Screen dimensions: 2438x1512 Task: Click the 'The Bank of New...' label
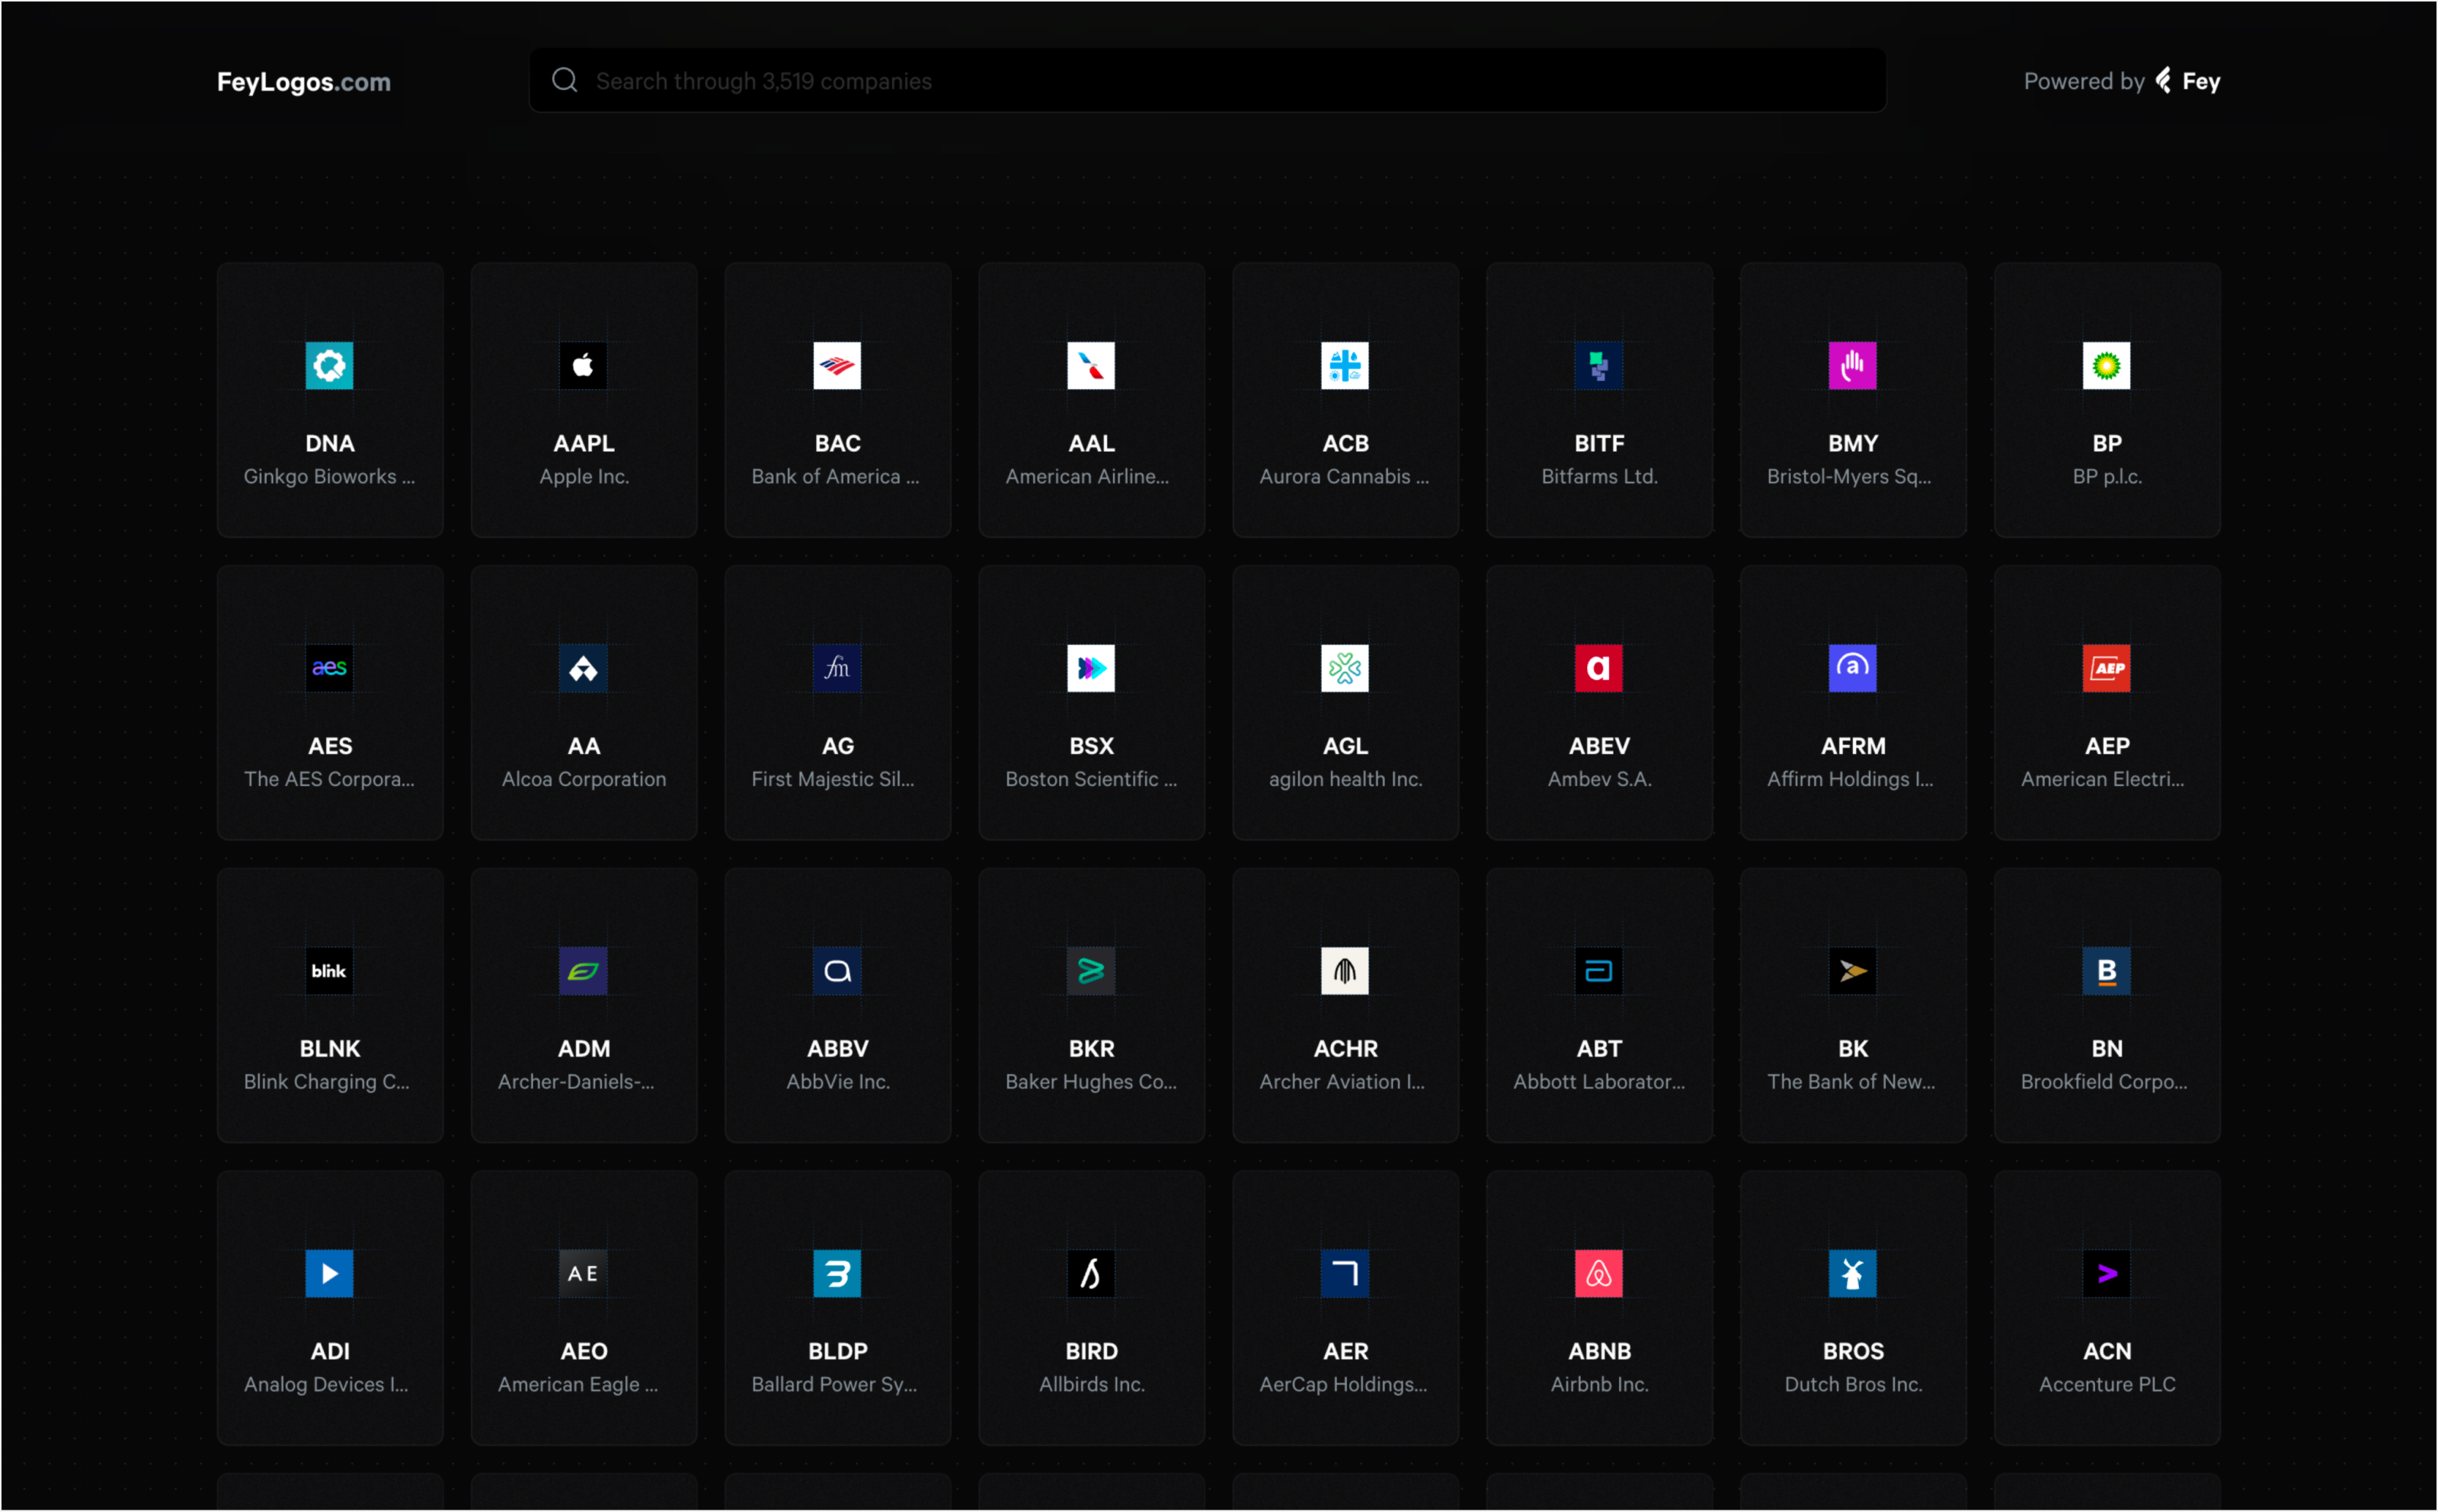tap(1851, 1082)
